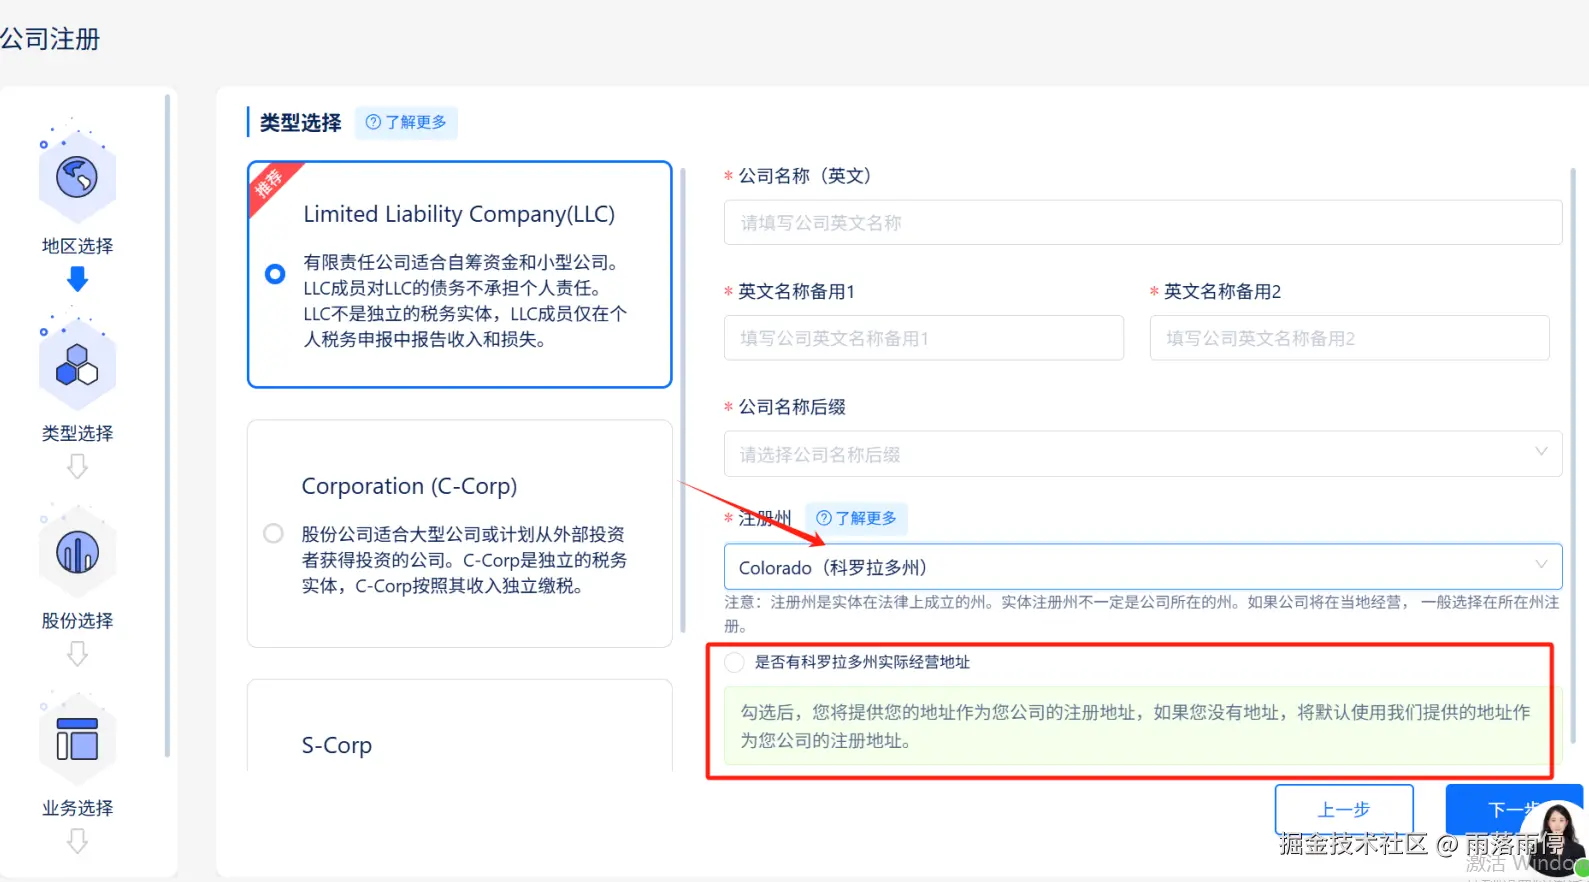Go to 类型选择 step label
Image resolution: width=1589 pixels, height=882 pixels.
coord(77,433)
